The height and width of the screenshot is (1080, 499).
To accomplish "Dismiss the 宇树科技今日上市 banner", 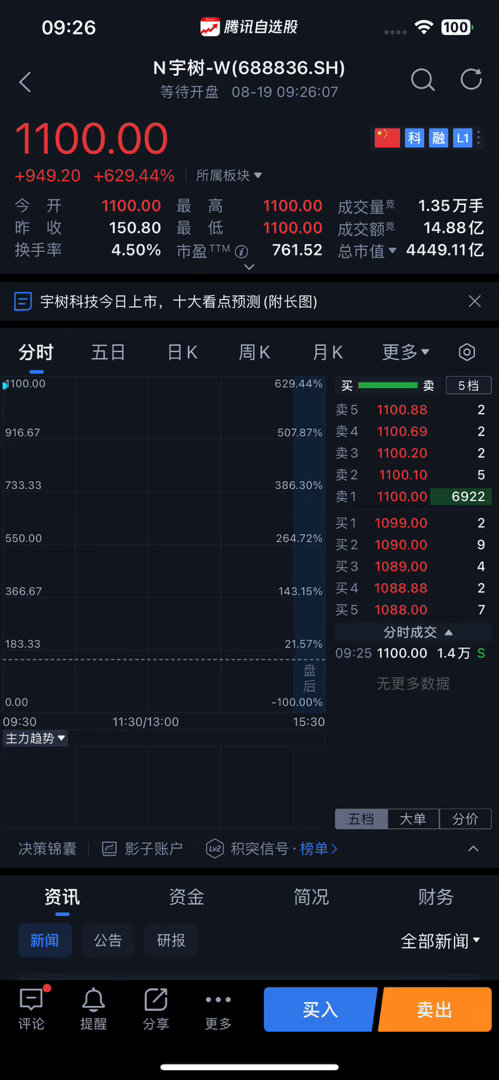I will [474, 301].
